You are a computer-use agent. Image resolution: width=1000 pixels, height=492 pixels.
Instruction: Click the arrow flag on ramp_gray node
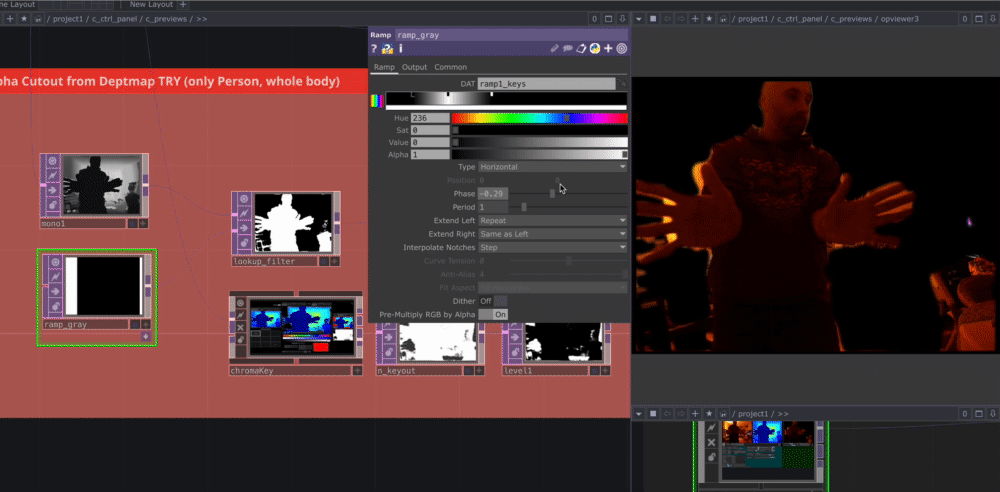point(55,292)
